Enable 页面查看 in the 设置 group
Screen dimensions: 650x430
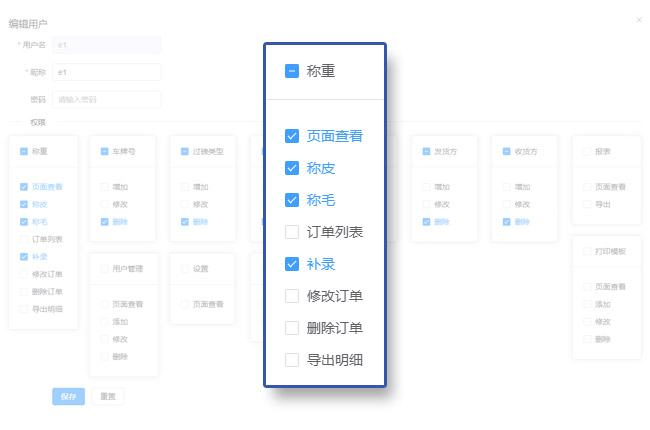pyautogui.click(x=185, y=304)
